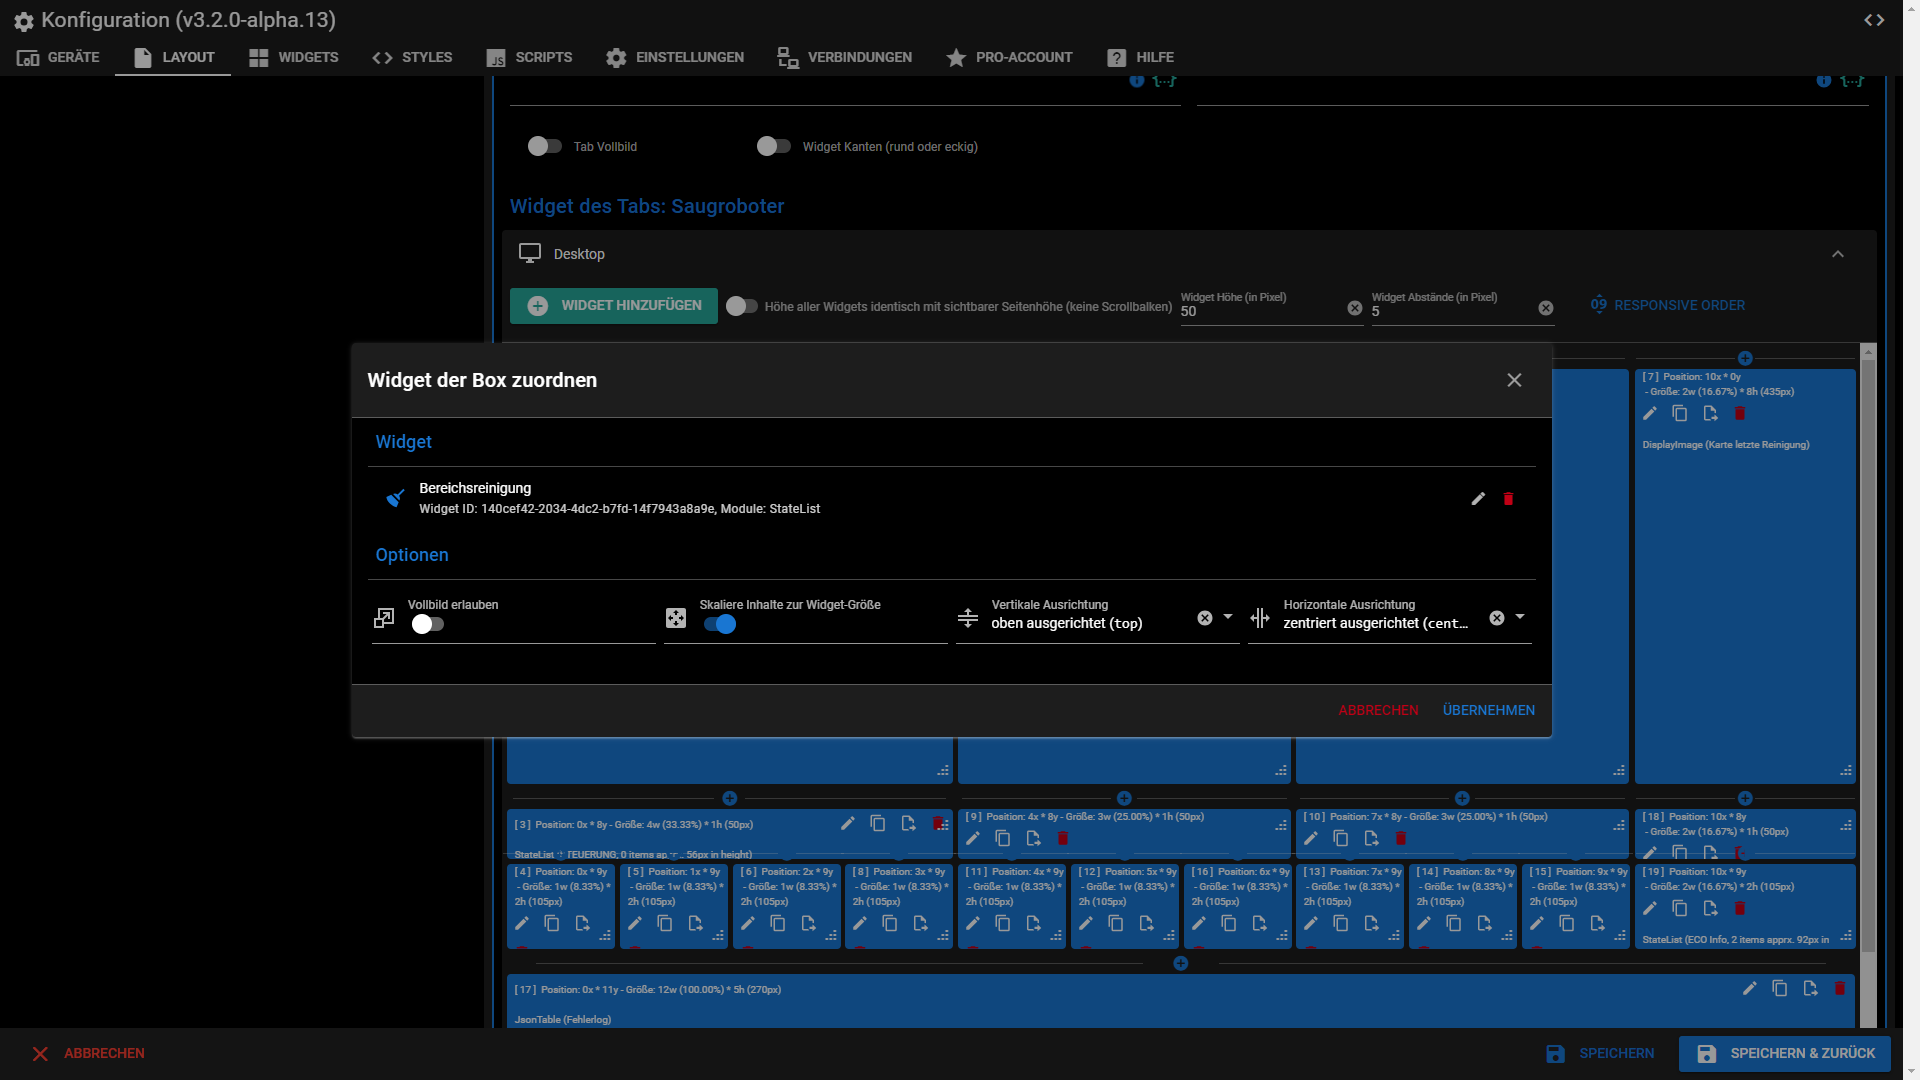Clear the 'Widget Abstände' field value
The height and width of the screenshot is (1080, 1920).
pos(1546,309)
